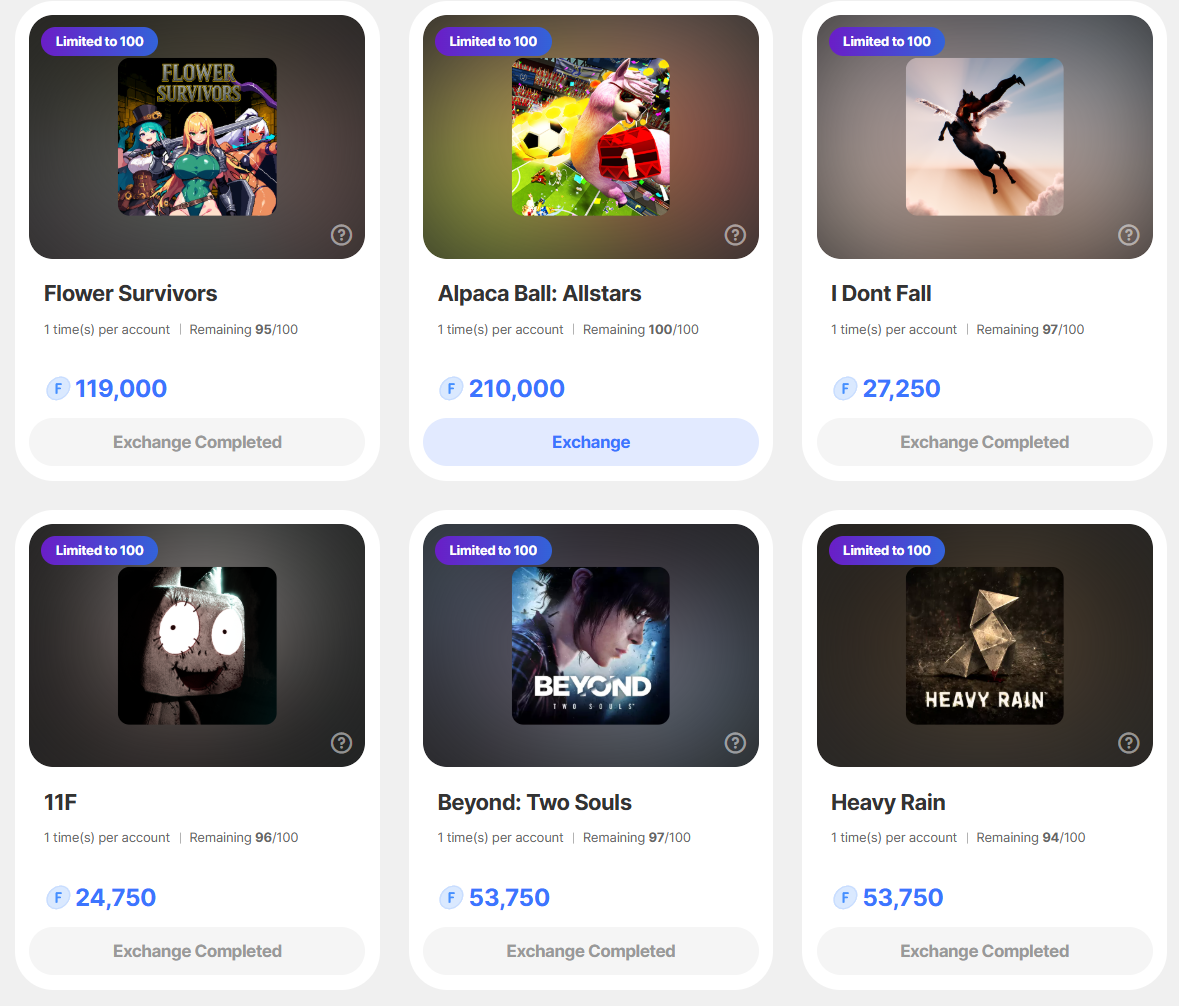Click the F coin icon beside 27,250
This screenshot has height=1006, width=1179.
click(x=845, y=389)
